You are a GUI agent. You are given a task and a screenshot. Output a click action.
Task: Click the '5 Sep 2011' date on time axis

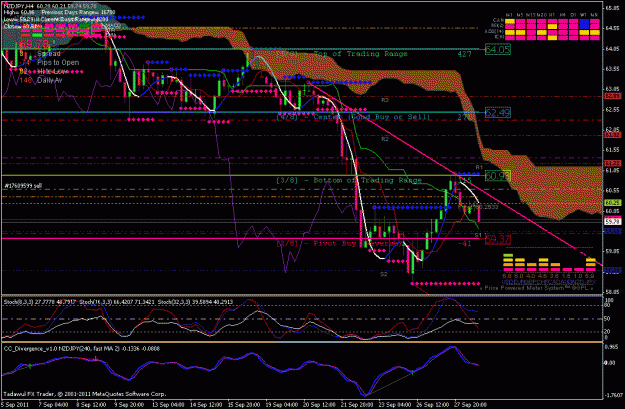(x=14, y=405)
